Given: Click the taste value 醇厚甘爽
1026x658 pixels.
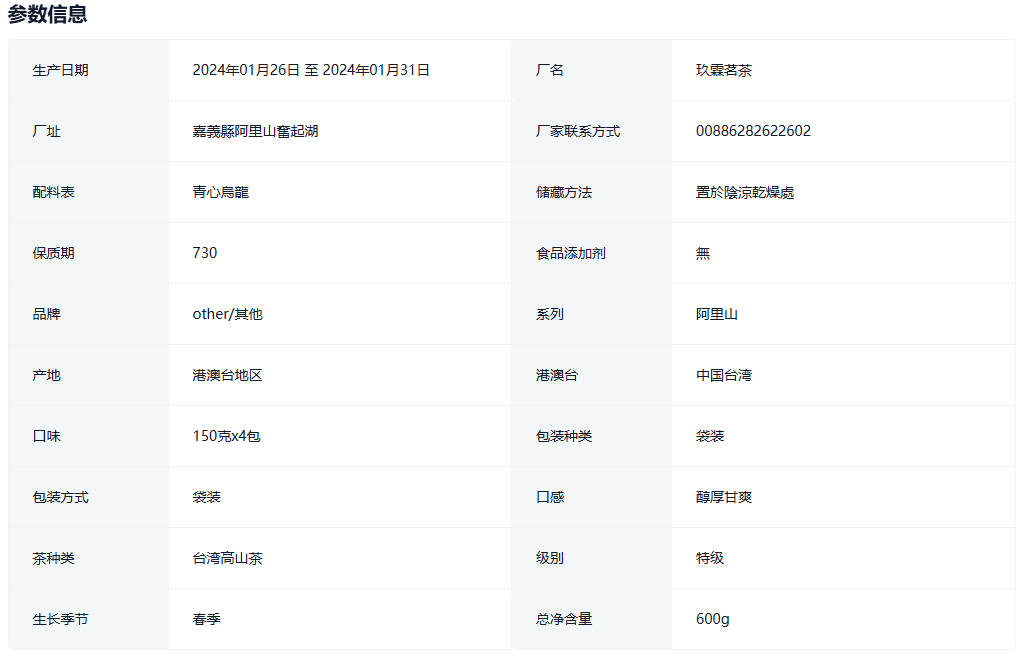Looking at the screenshot, I should [723, 497].
